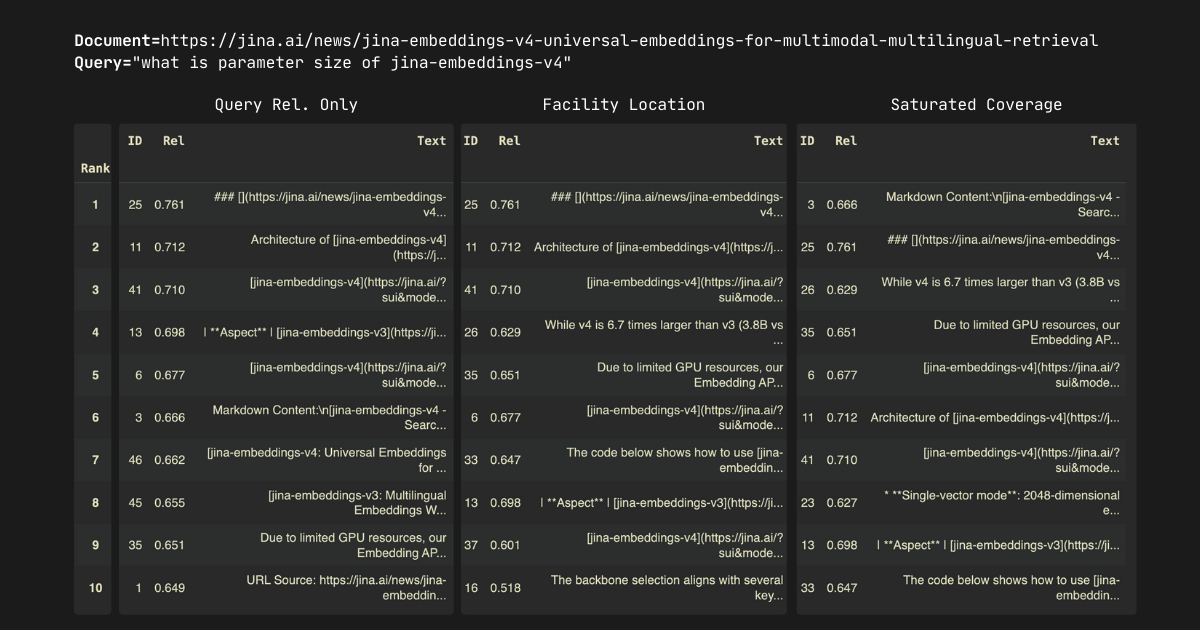This screenshot has height=630, width=1200.
Task: Click ID 41 in Query Rel. Only table
Action: click(135, 289)
